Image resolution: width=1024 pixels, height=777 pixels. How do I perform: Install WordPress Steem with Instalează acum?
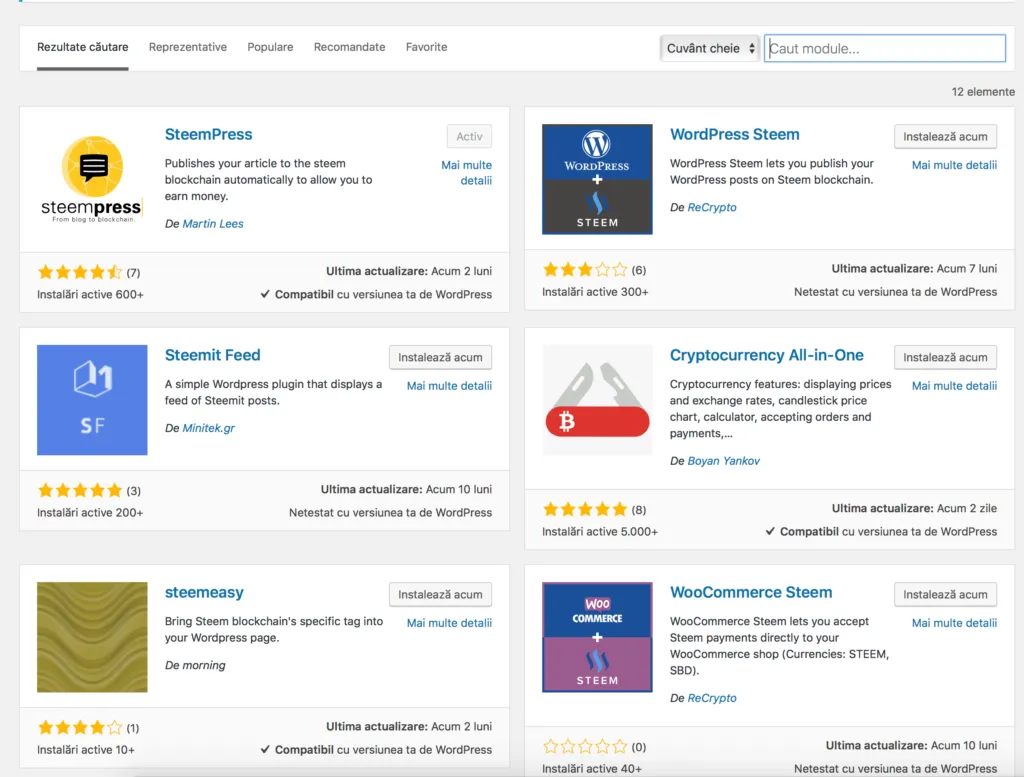pos(945,136)
